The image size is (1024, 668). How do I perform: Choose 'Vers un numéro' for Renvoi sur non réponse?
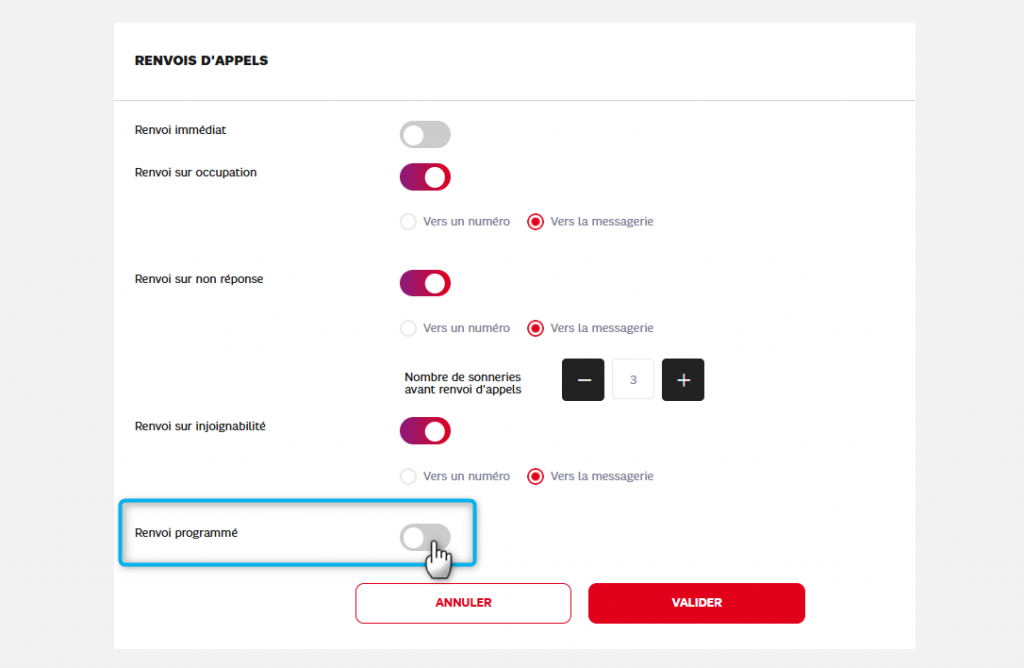(x=408, y=328)
